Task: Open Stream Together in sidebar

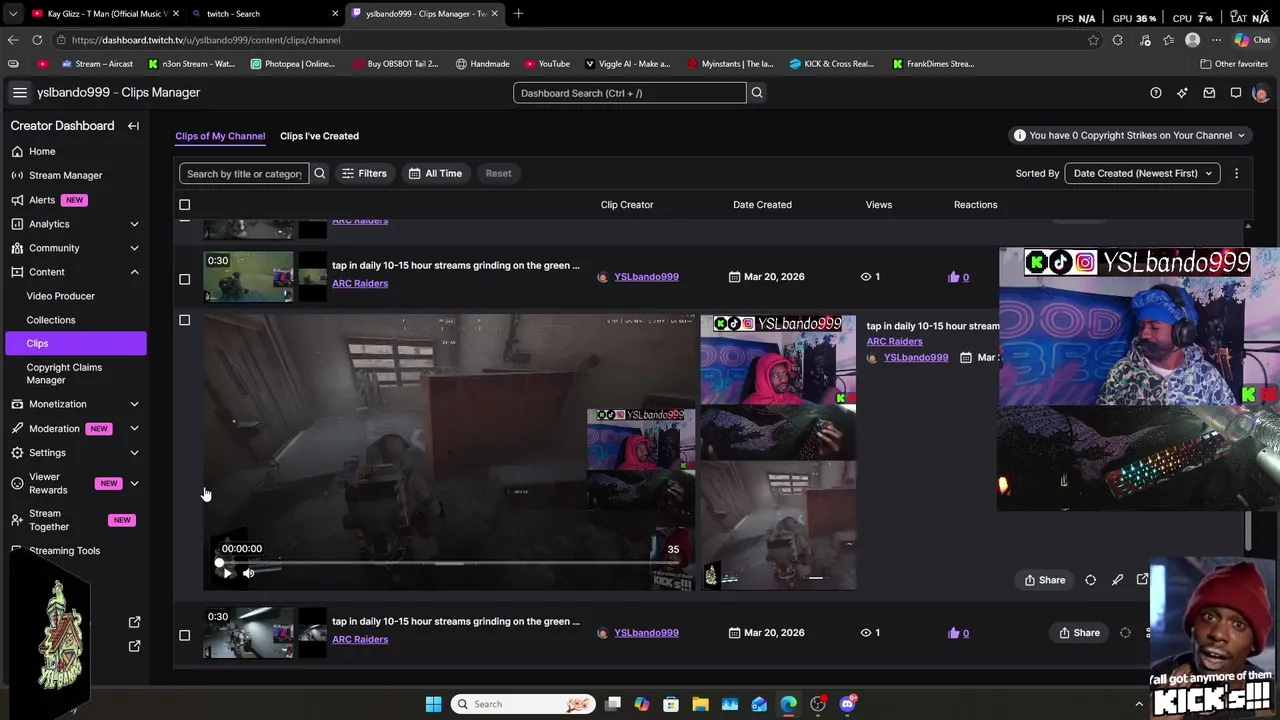Action: pos(76,520)
